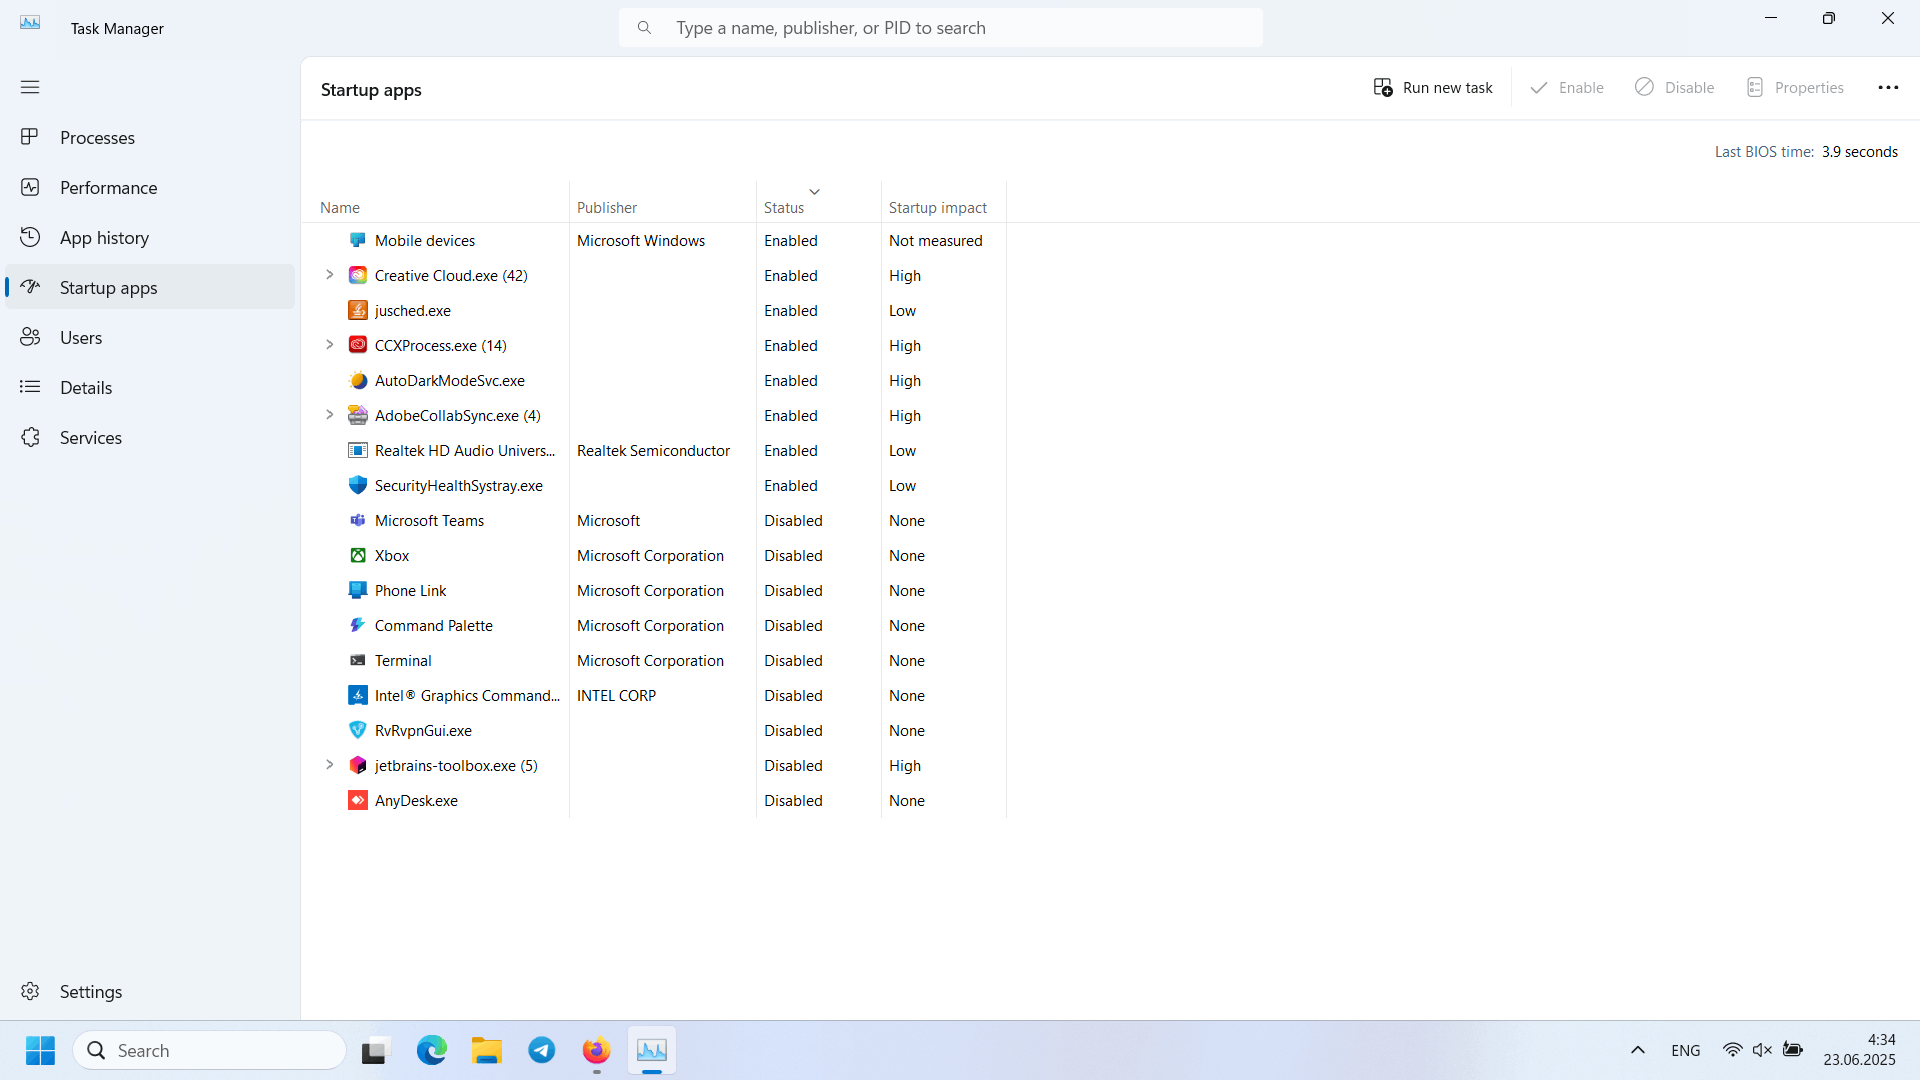Click the Run new task icon
1920x1080 pixels.
pos(1383,88)
